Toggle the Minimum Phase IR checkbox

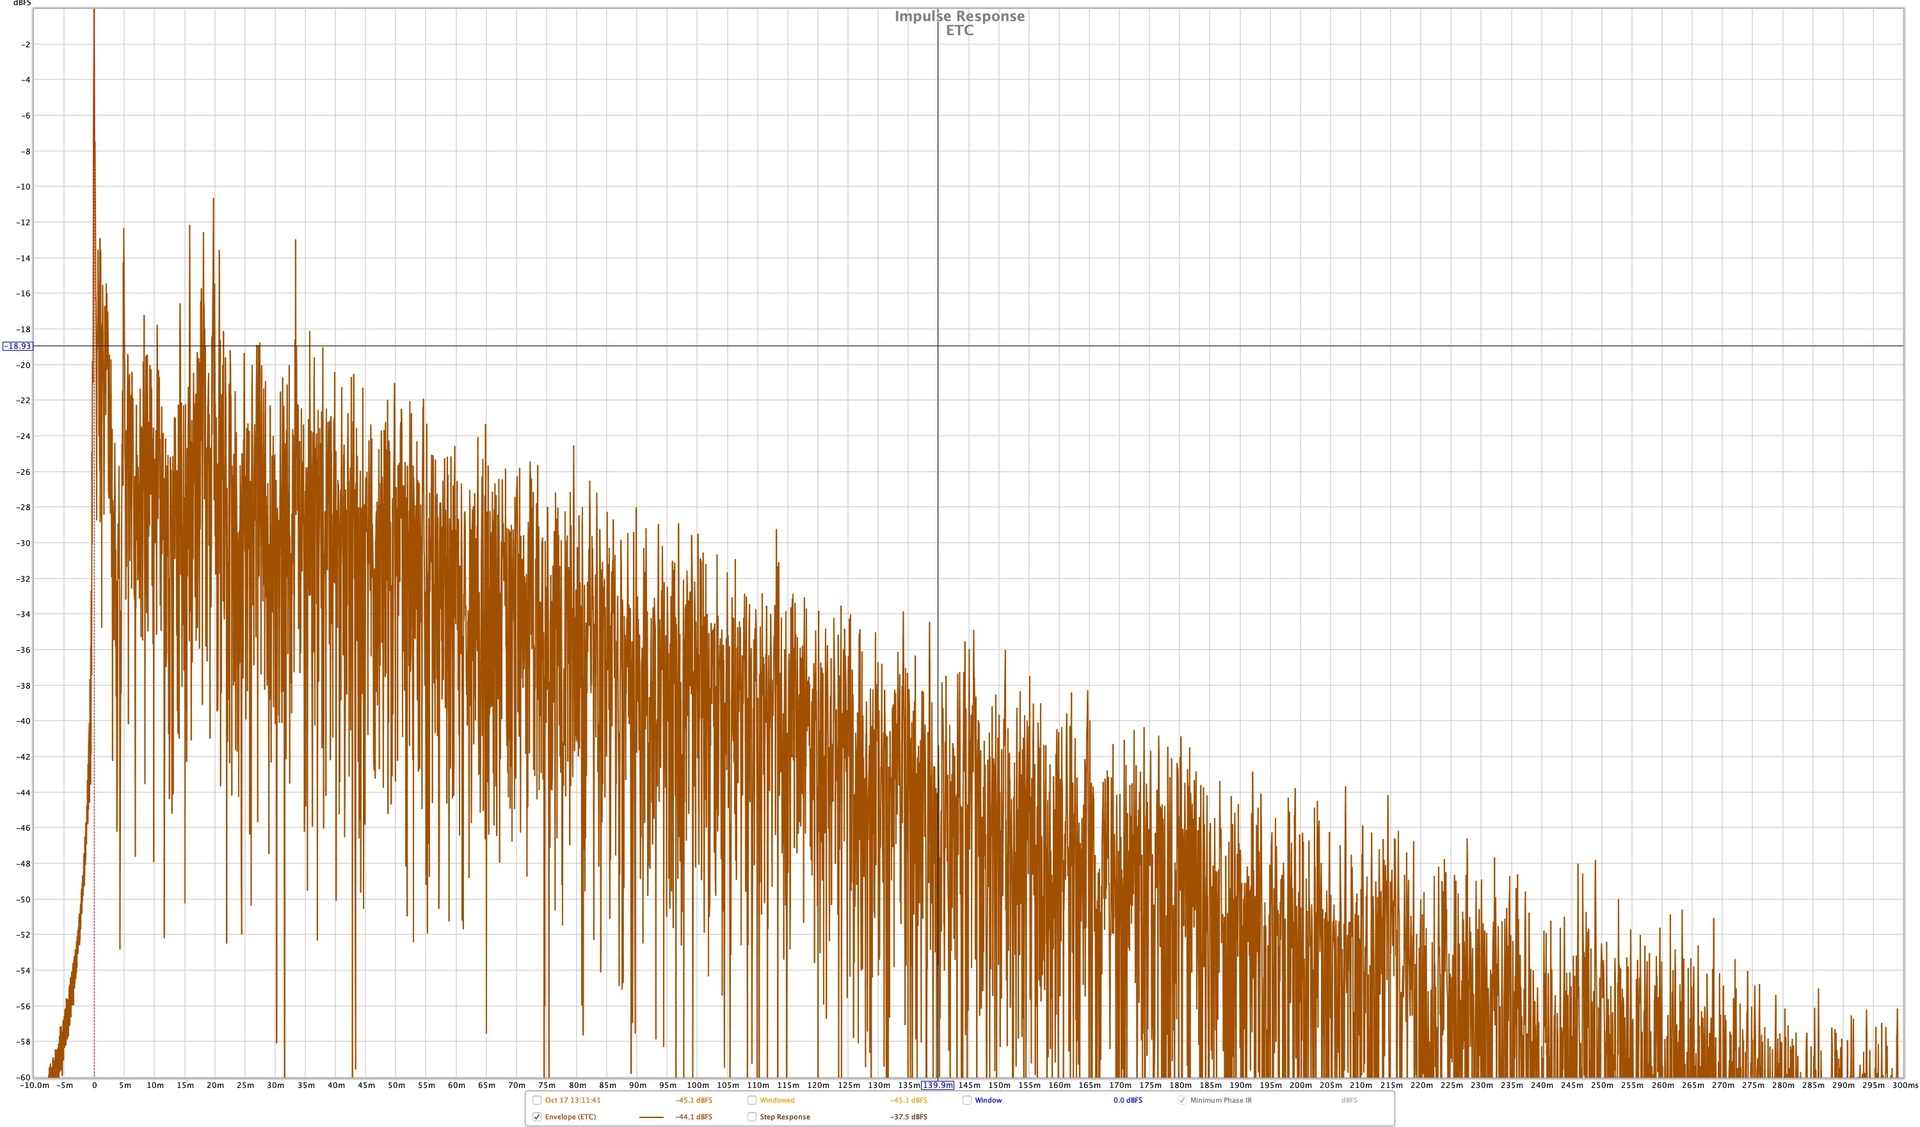(x=1182, y=1100)
